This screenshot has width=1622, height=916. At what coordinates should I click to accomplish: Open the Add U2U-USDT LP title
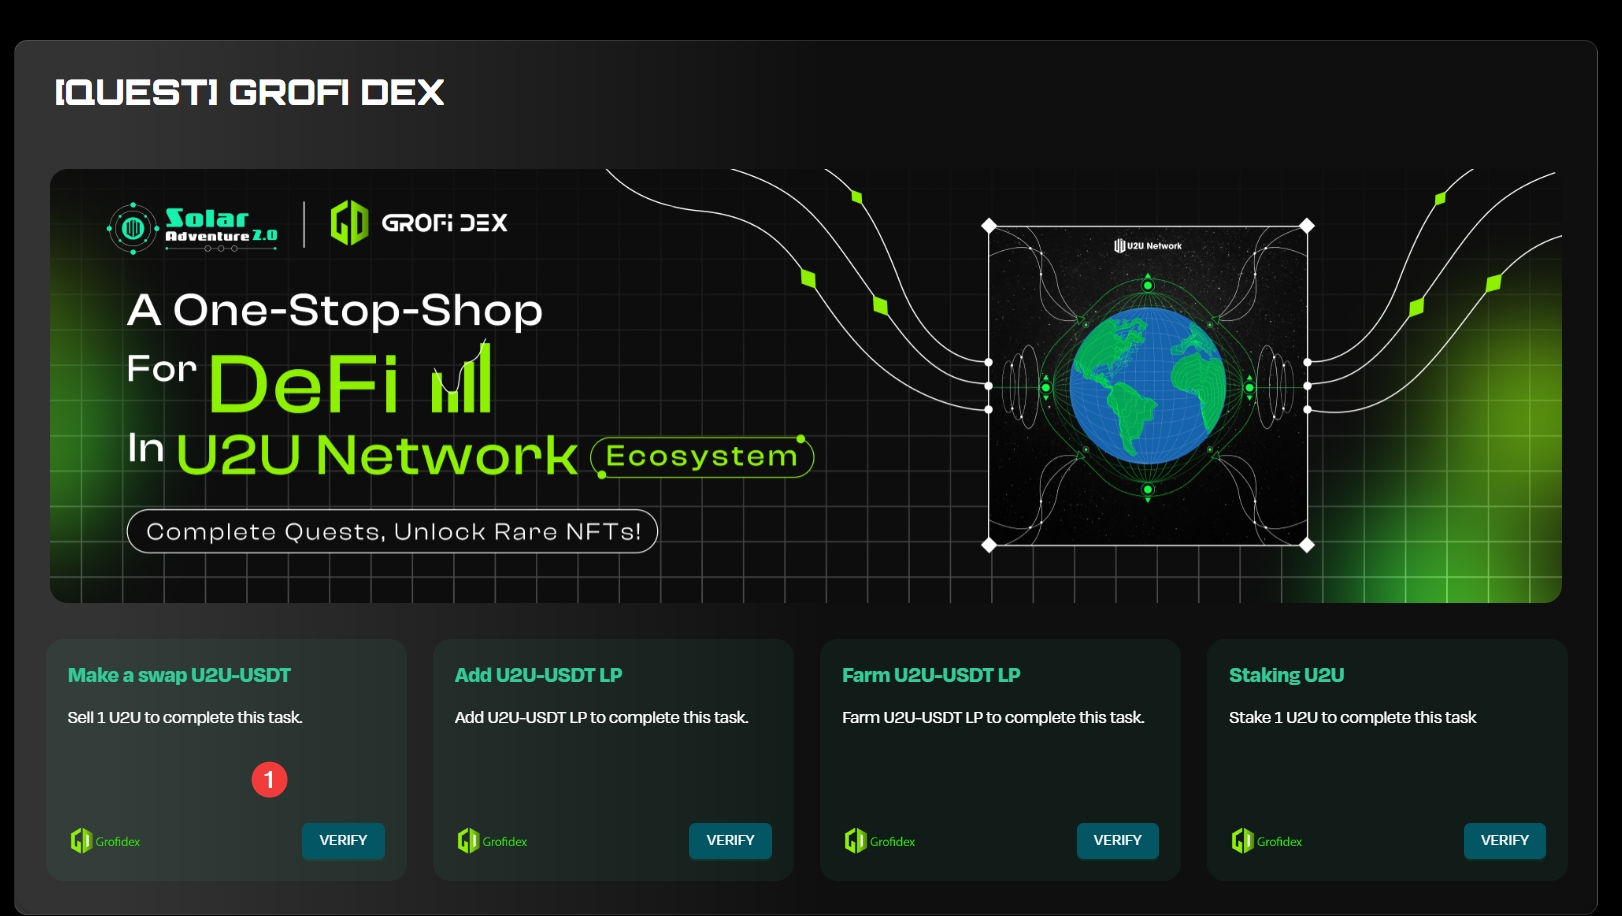pyautogui.click(x=538, y=675)
